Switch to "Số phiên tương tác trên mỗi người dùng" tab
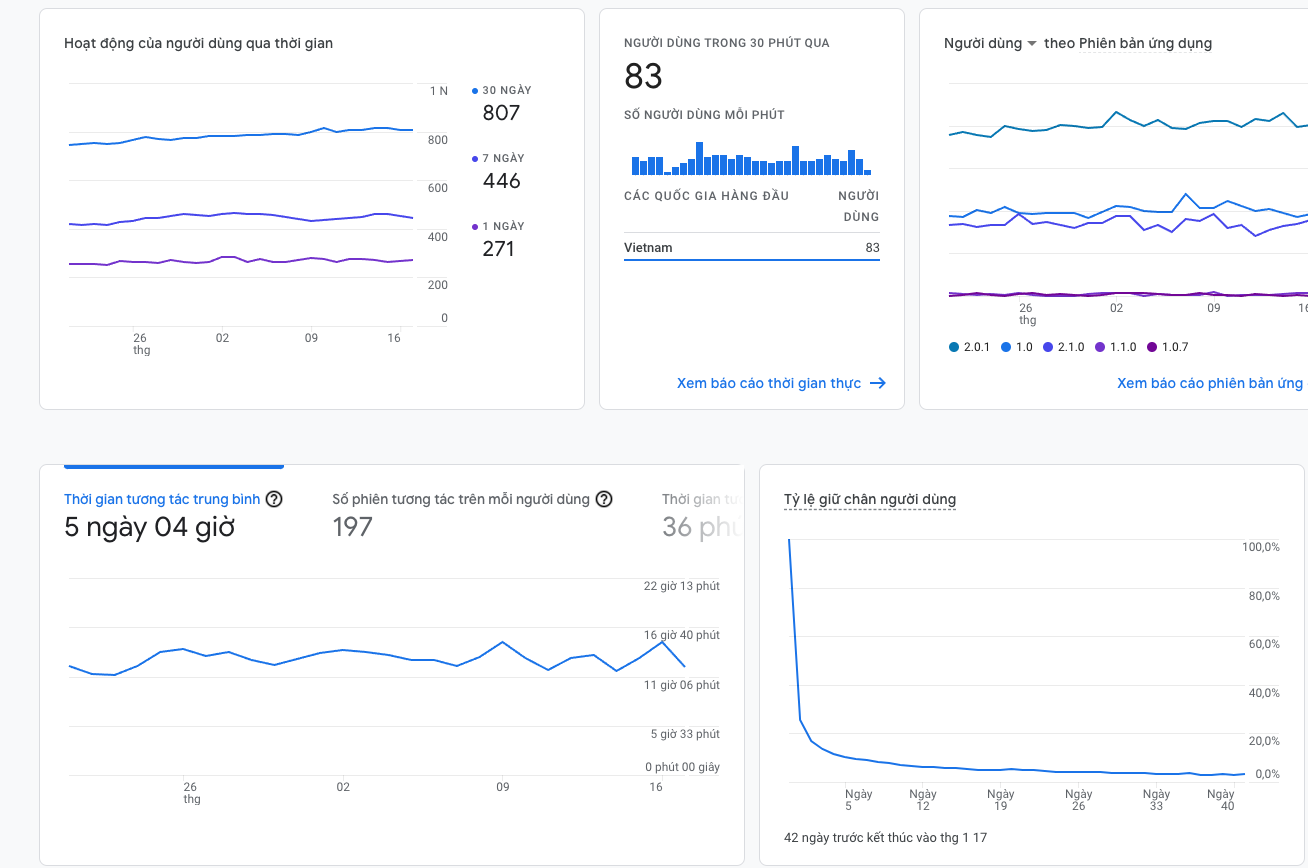1308x868 pixels. [461, 499]
